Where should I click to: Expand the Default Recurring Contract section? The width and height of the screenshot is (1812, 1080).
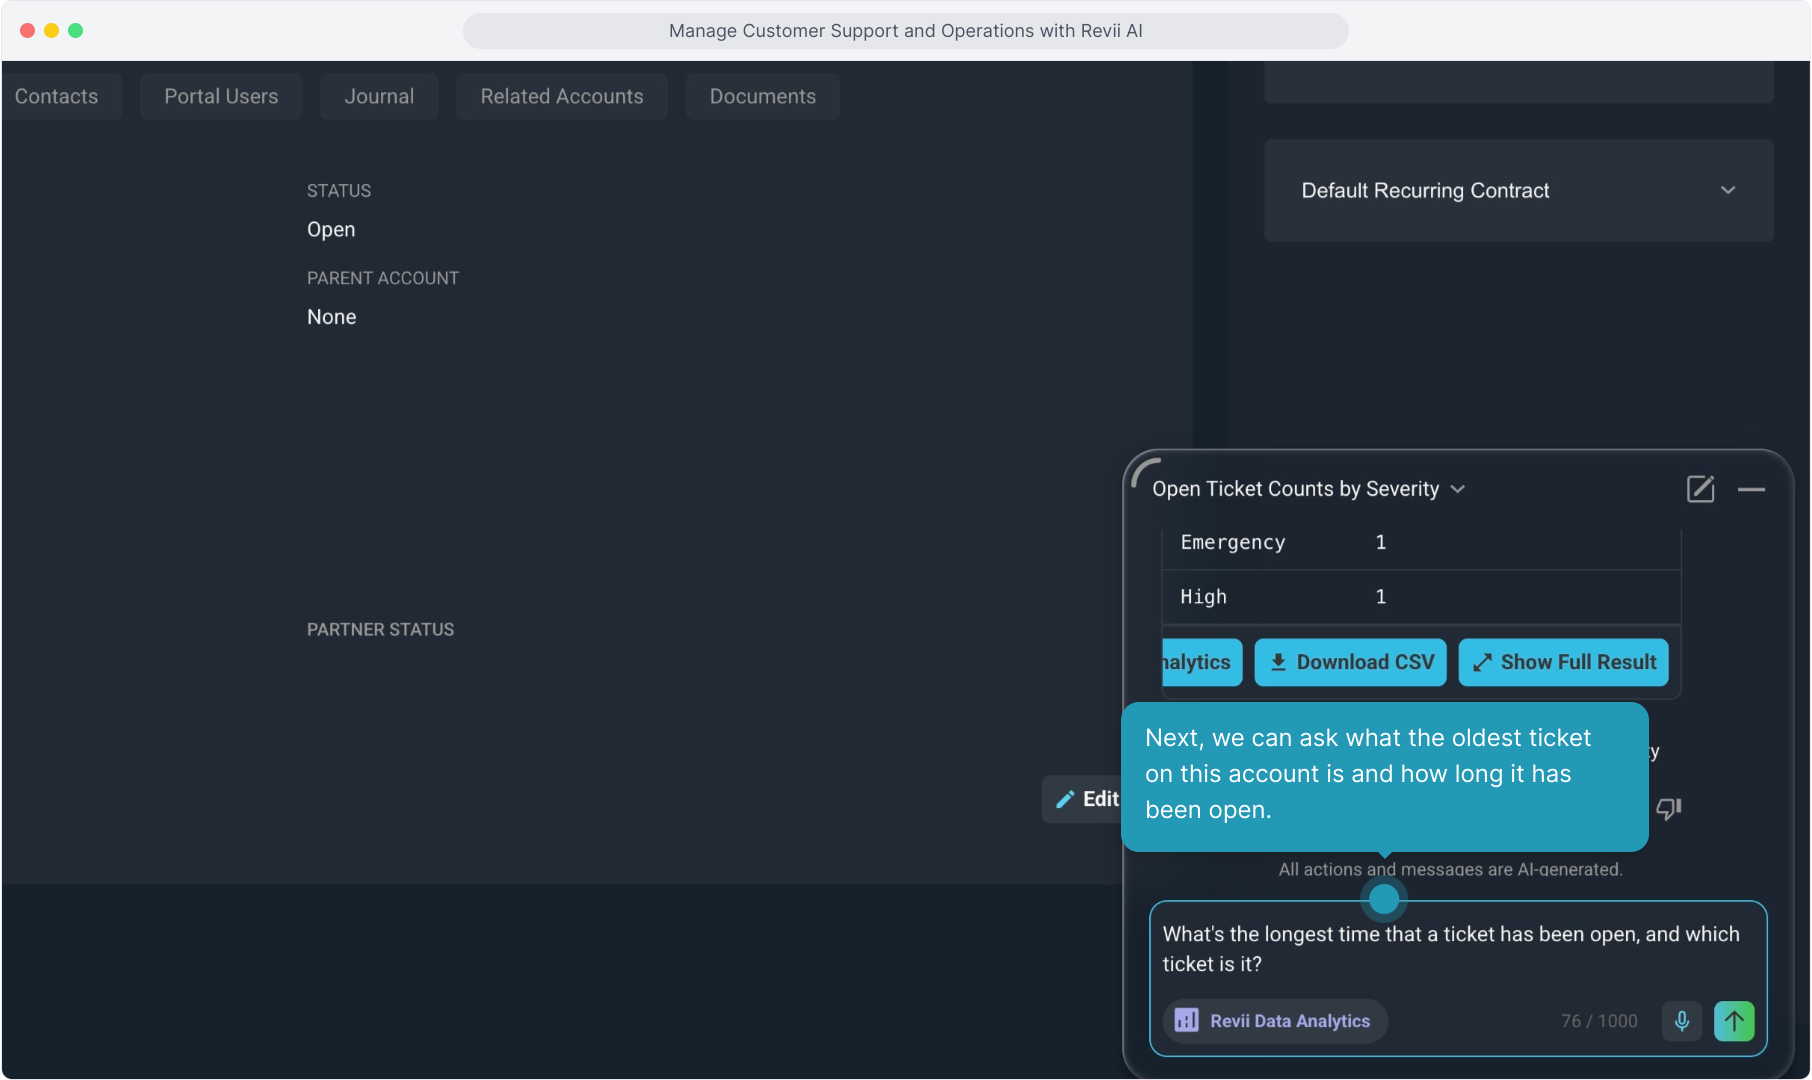(x=1727, y=190)
